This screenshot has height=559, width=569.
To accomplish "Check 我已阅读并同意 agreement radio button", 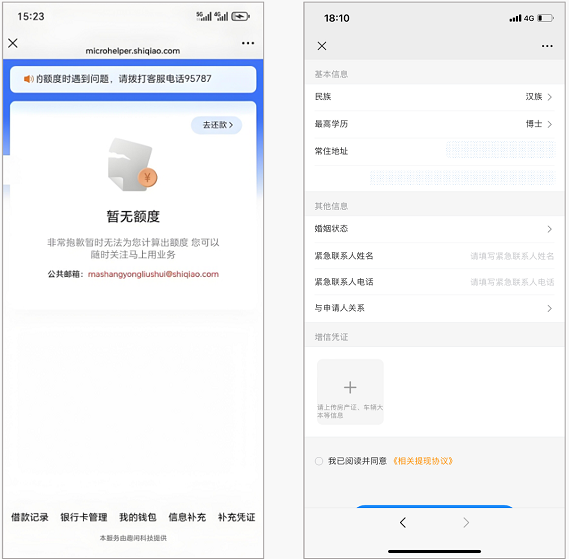I will (x=319, y=461).
